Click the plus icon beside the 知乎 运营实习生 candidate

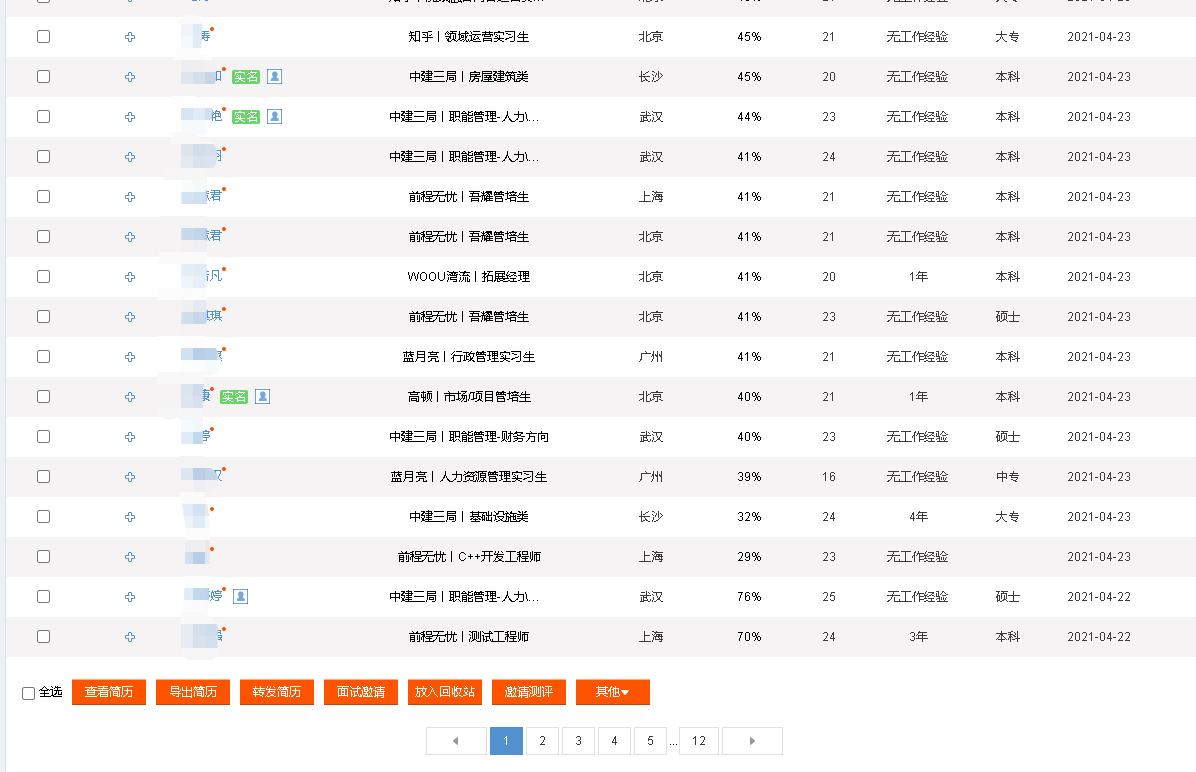point(130,36)
